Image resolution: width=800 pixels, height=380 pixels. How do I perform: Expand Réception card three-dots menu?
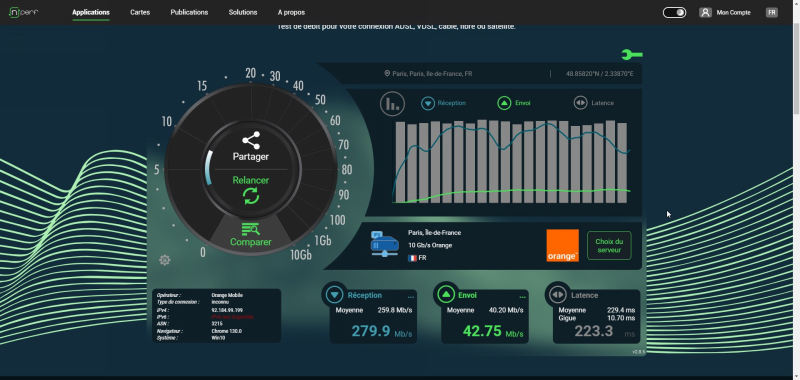tap(411, 297)
